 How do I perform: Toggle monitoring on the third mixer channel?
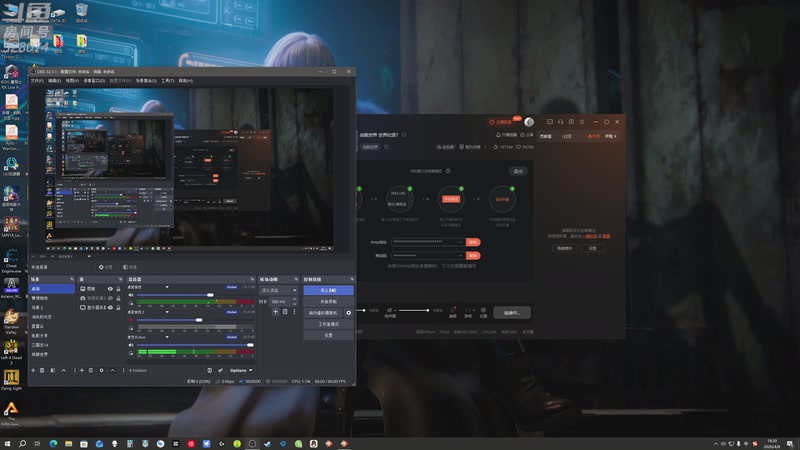click(131, 353)
